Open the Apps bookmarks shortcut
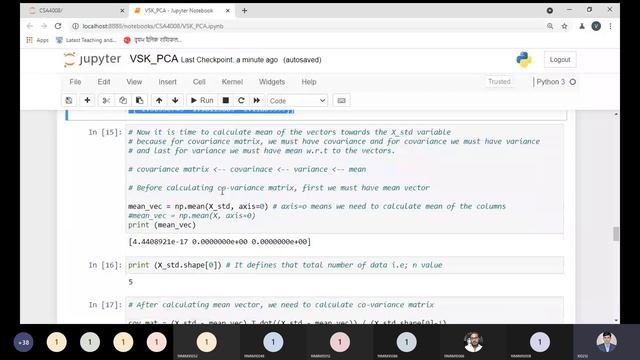 point(38,40)
